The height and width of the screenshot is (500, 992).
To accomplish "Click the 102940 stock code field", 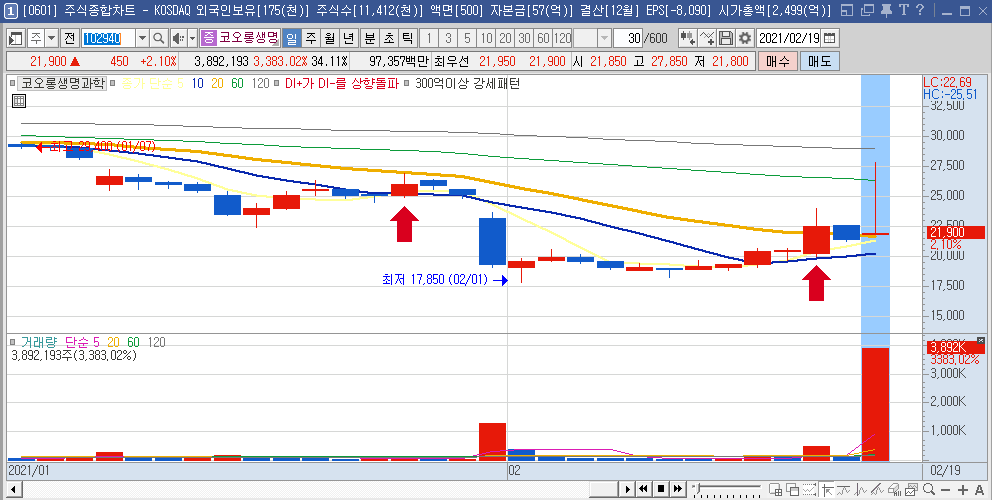I will (108, 39).
